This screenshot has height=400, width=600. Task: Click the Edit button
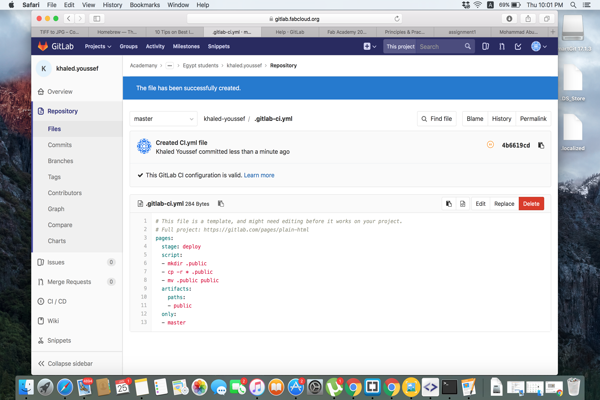click(x=481, y=204)
